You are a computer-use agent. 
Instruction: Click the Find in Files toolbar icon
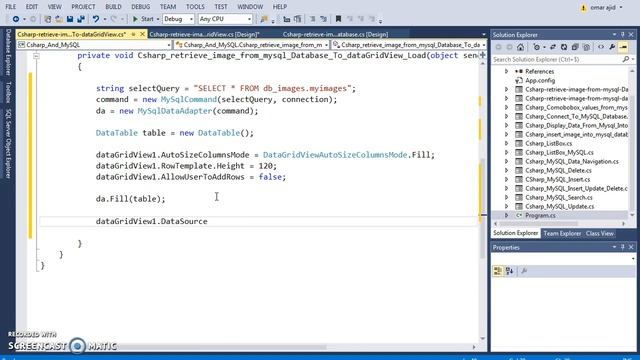[x=264, y=19]
